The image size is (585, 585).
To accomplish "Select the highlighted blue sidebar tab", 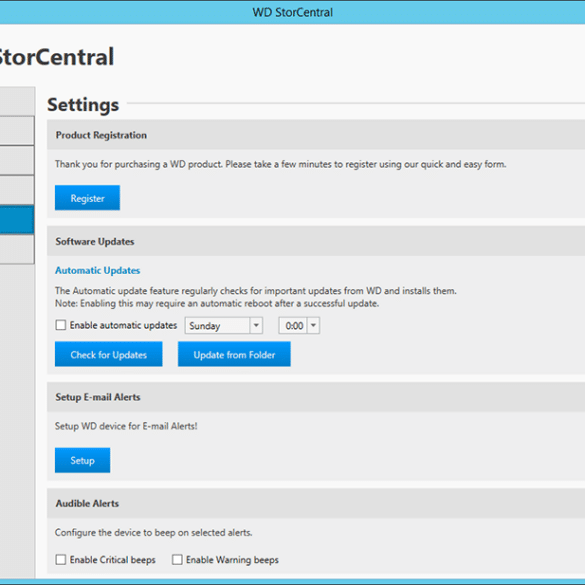I will pos(17,219).
